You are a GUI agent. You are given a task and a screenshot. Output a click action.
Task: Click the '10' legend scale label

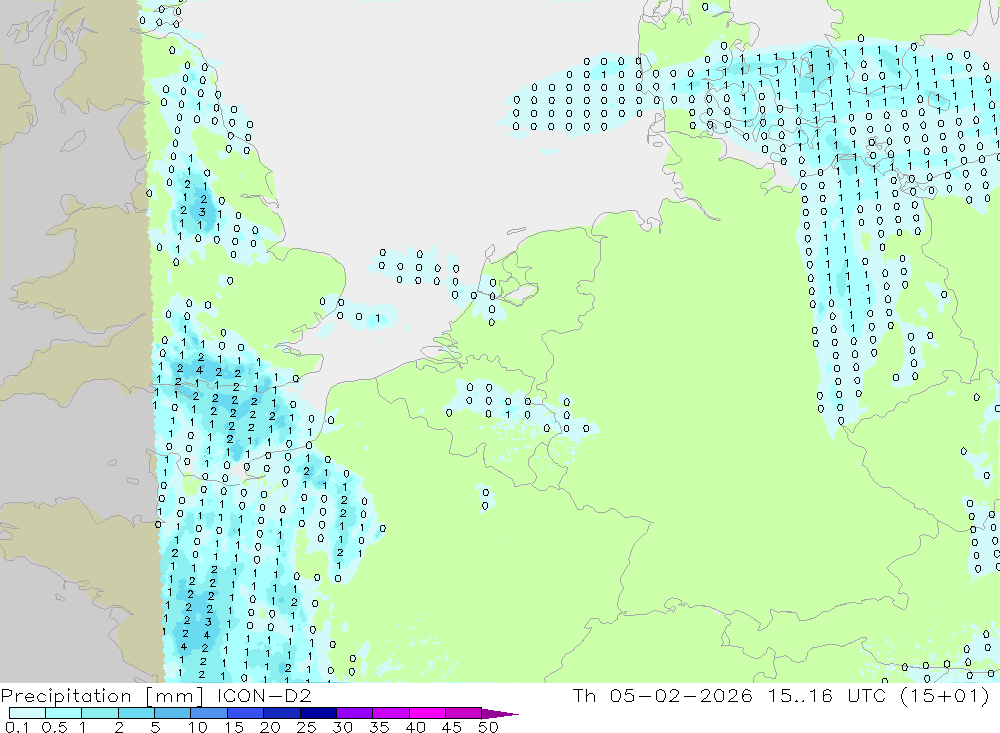[198, 727]
